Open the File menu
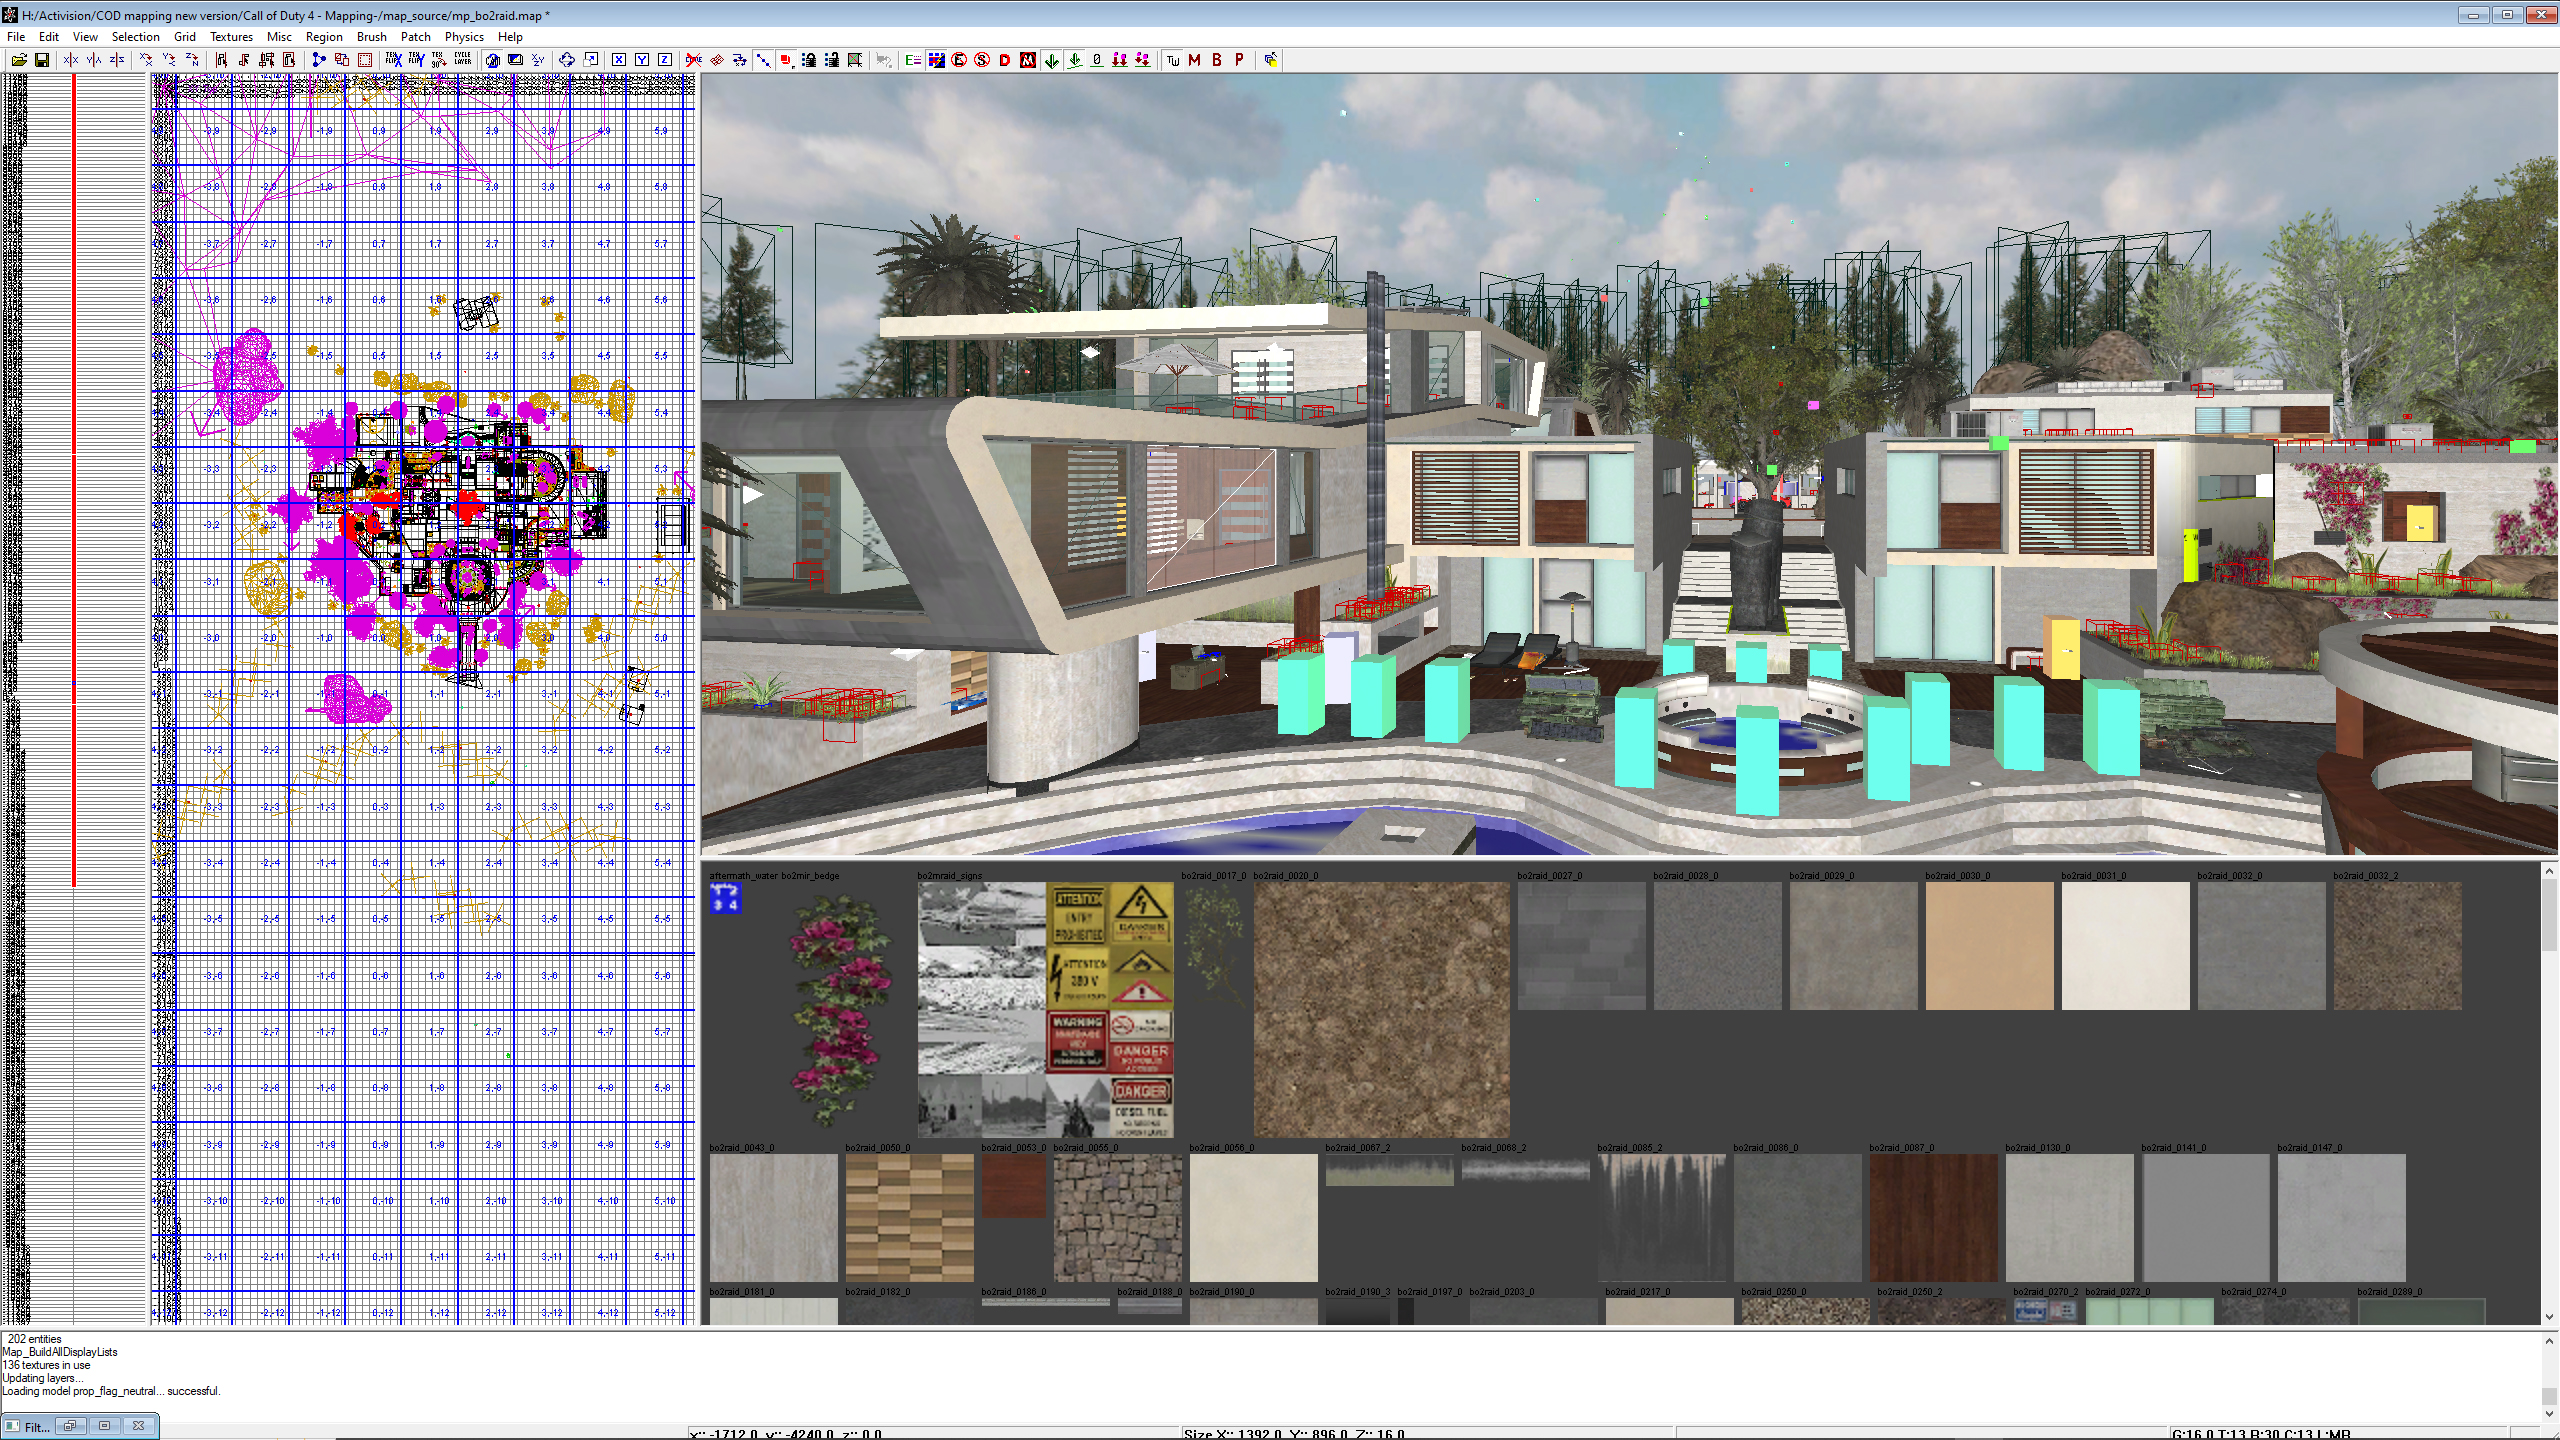Screen dimensions: 2560x1440 pyautogui.click(x=16, y=37)
